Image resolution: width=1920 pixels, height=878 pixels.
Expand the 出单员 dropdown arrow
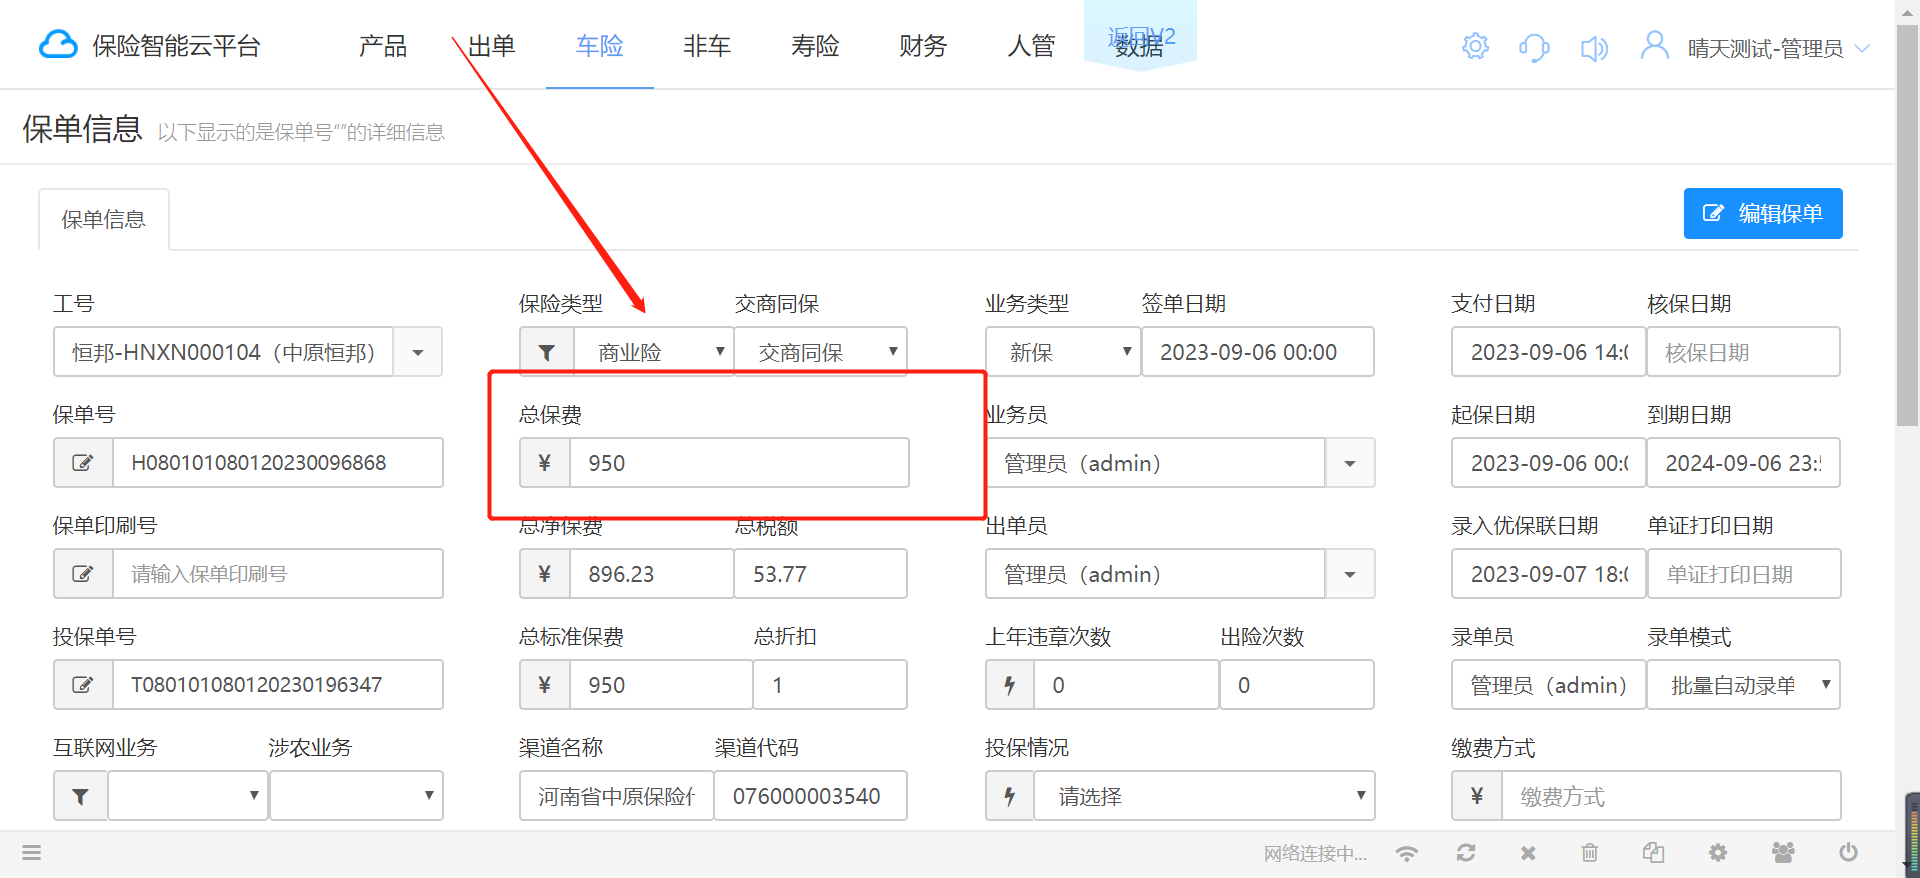(x=1350, y=574)
